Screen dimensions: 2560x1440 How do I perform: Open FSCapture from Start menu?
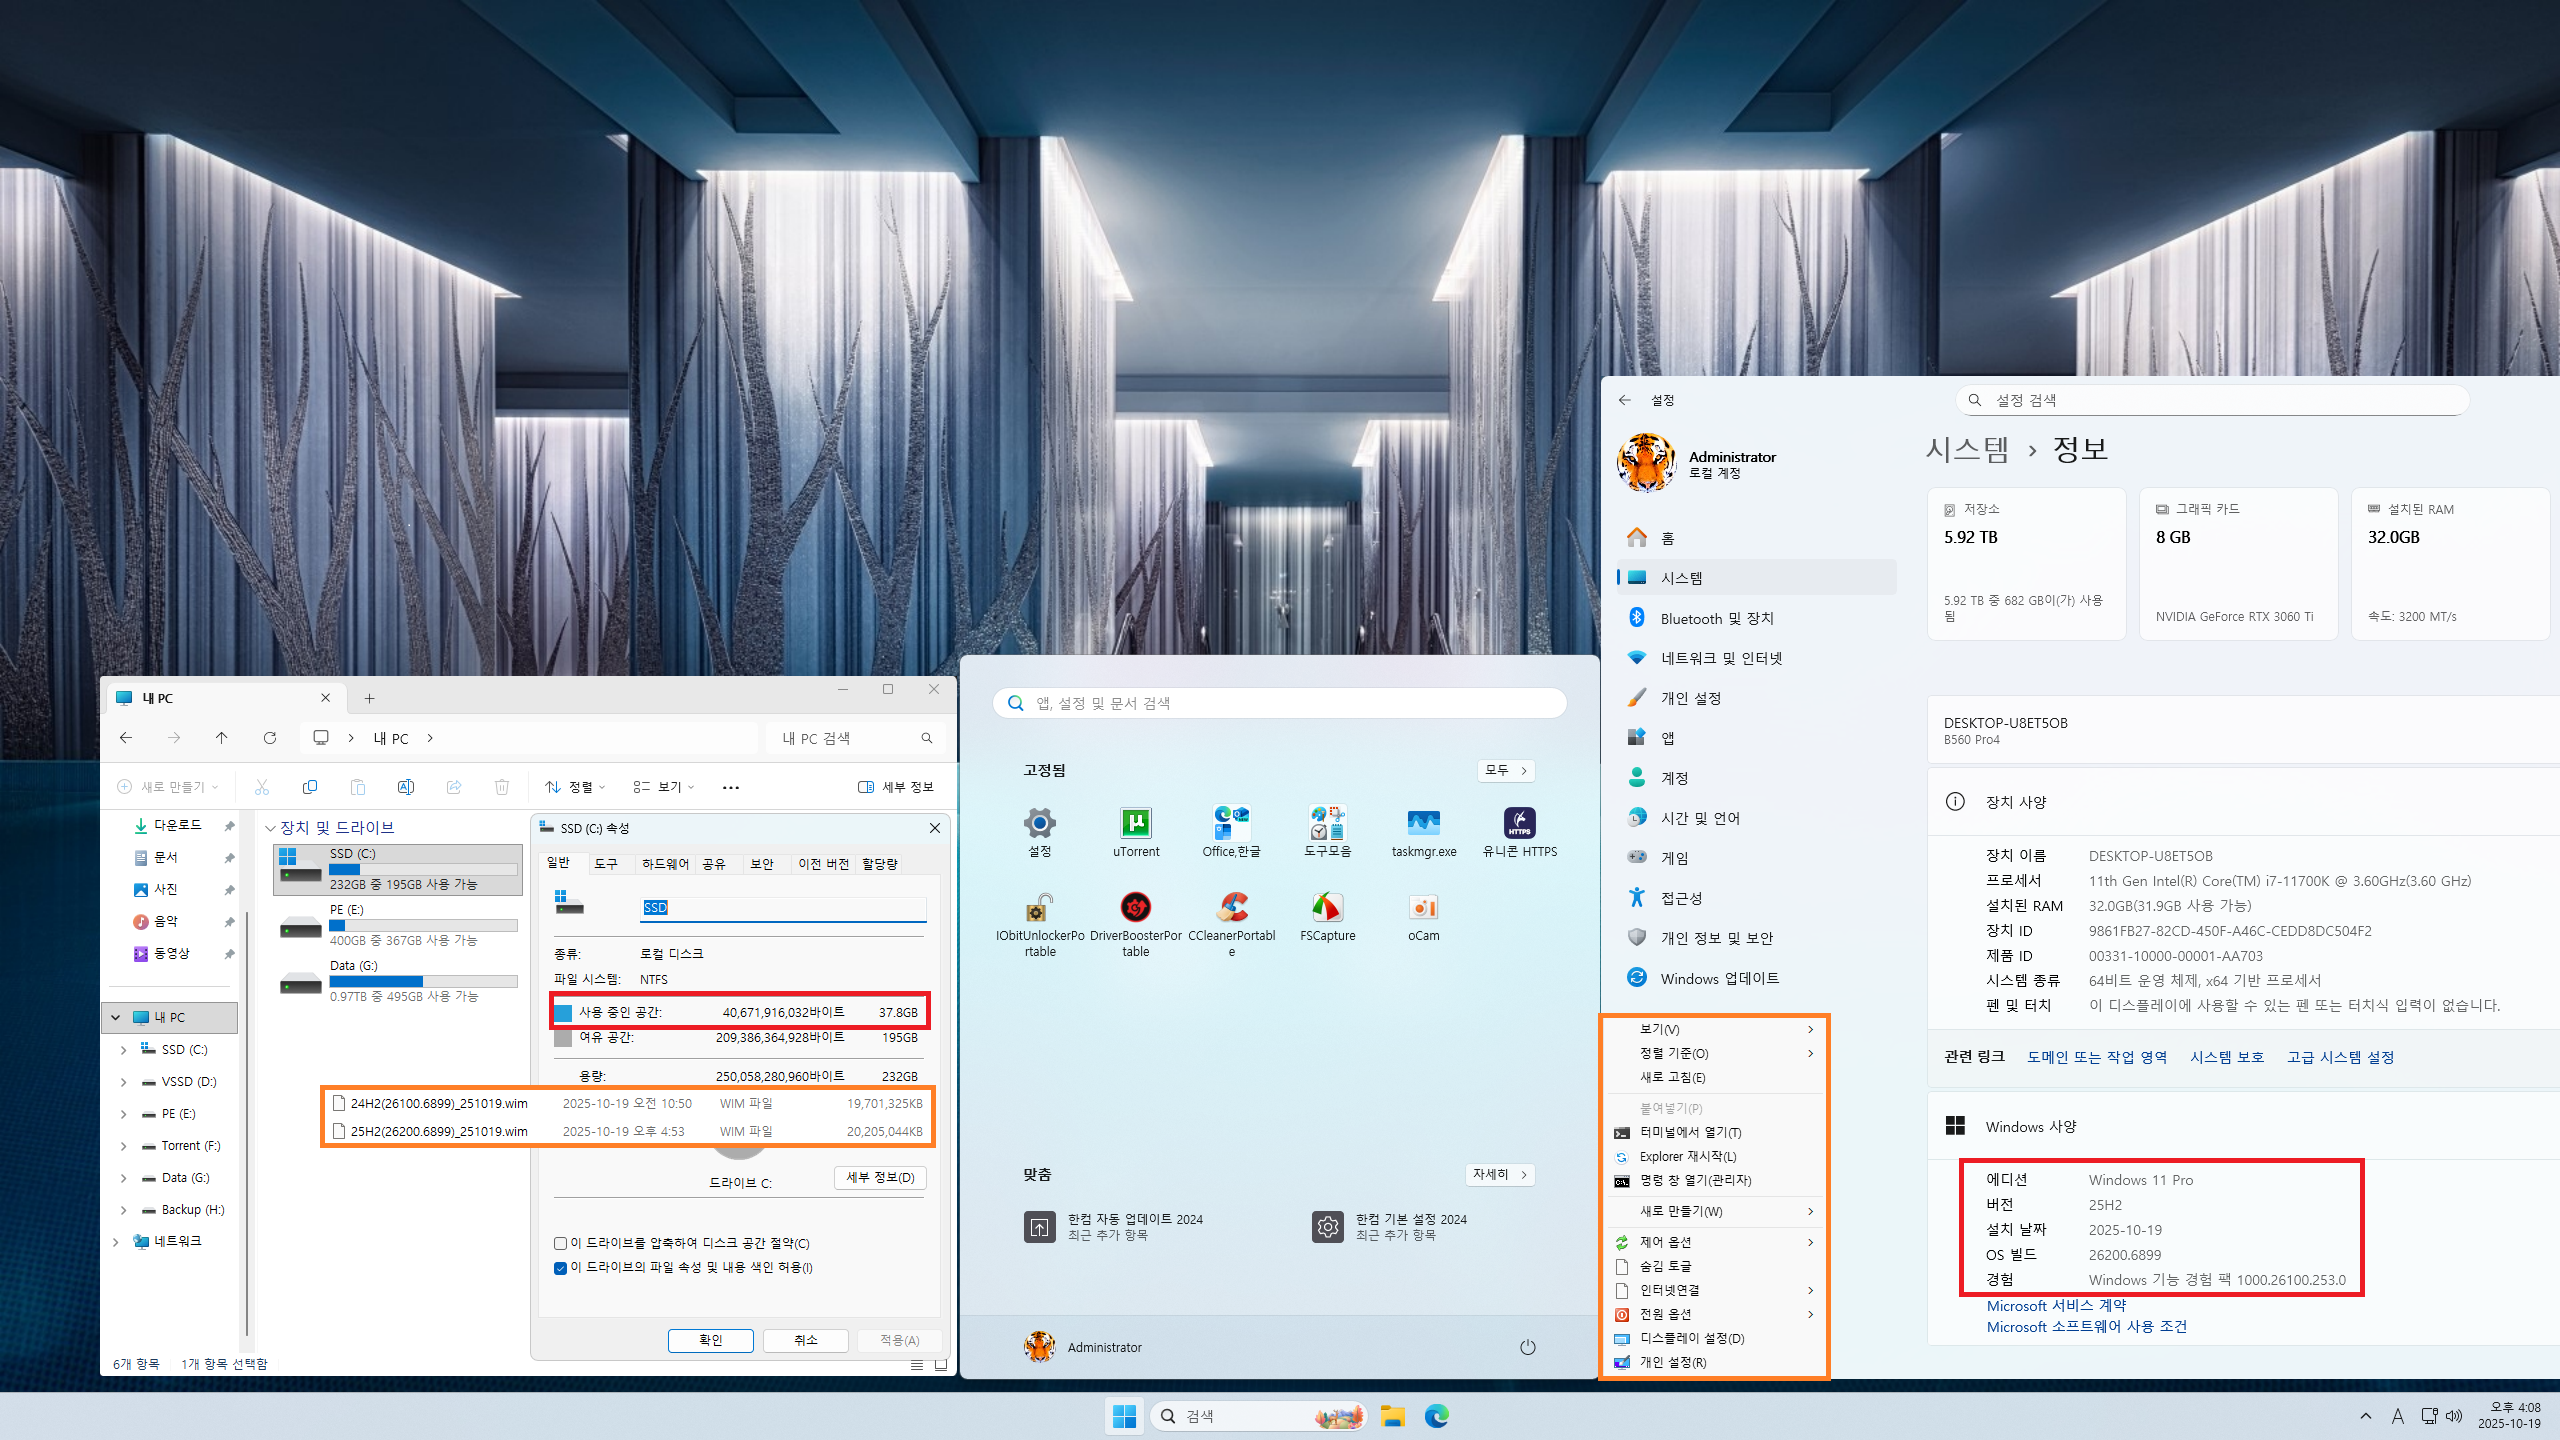click(x=1327, y=909)
